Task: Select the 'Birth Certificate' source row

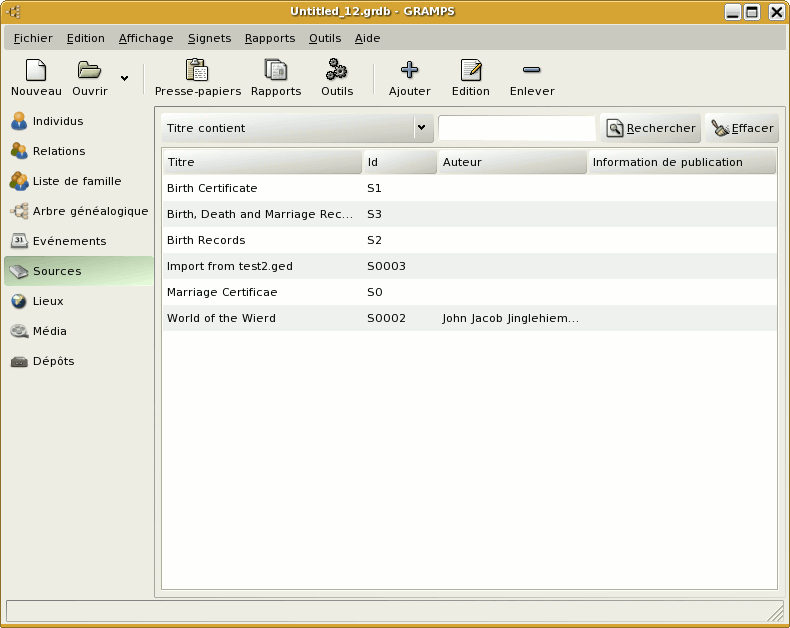Action: [x=212, y=188]
